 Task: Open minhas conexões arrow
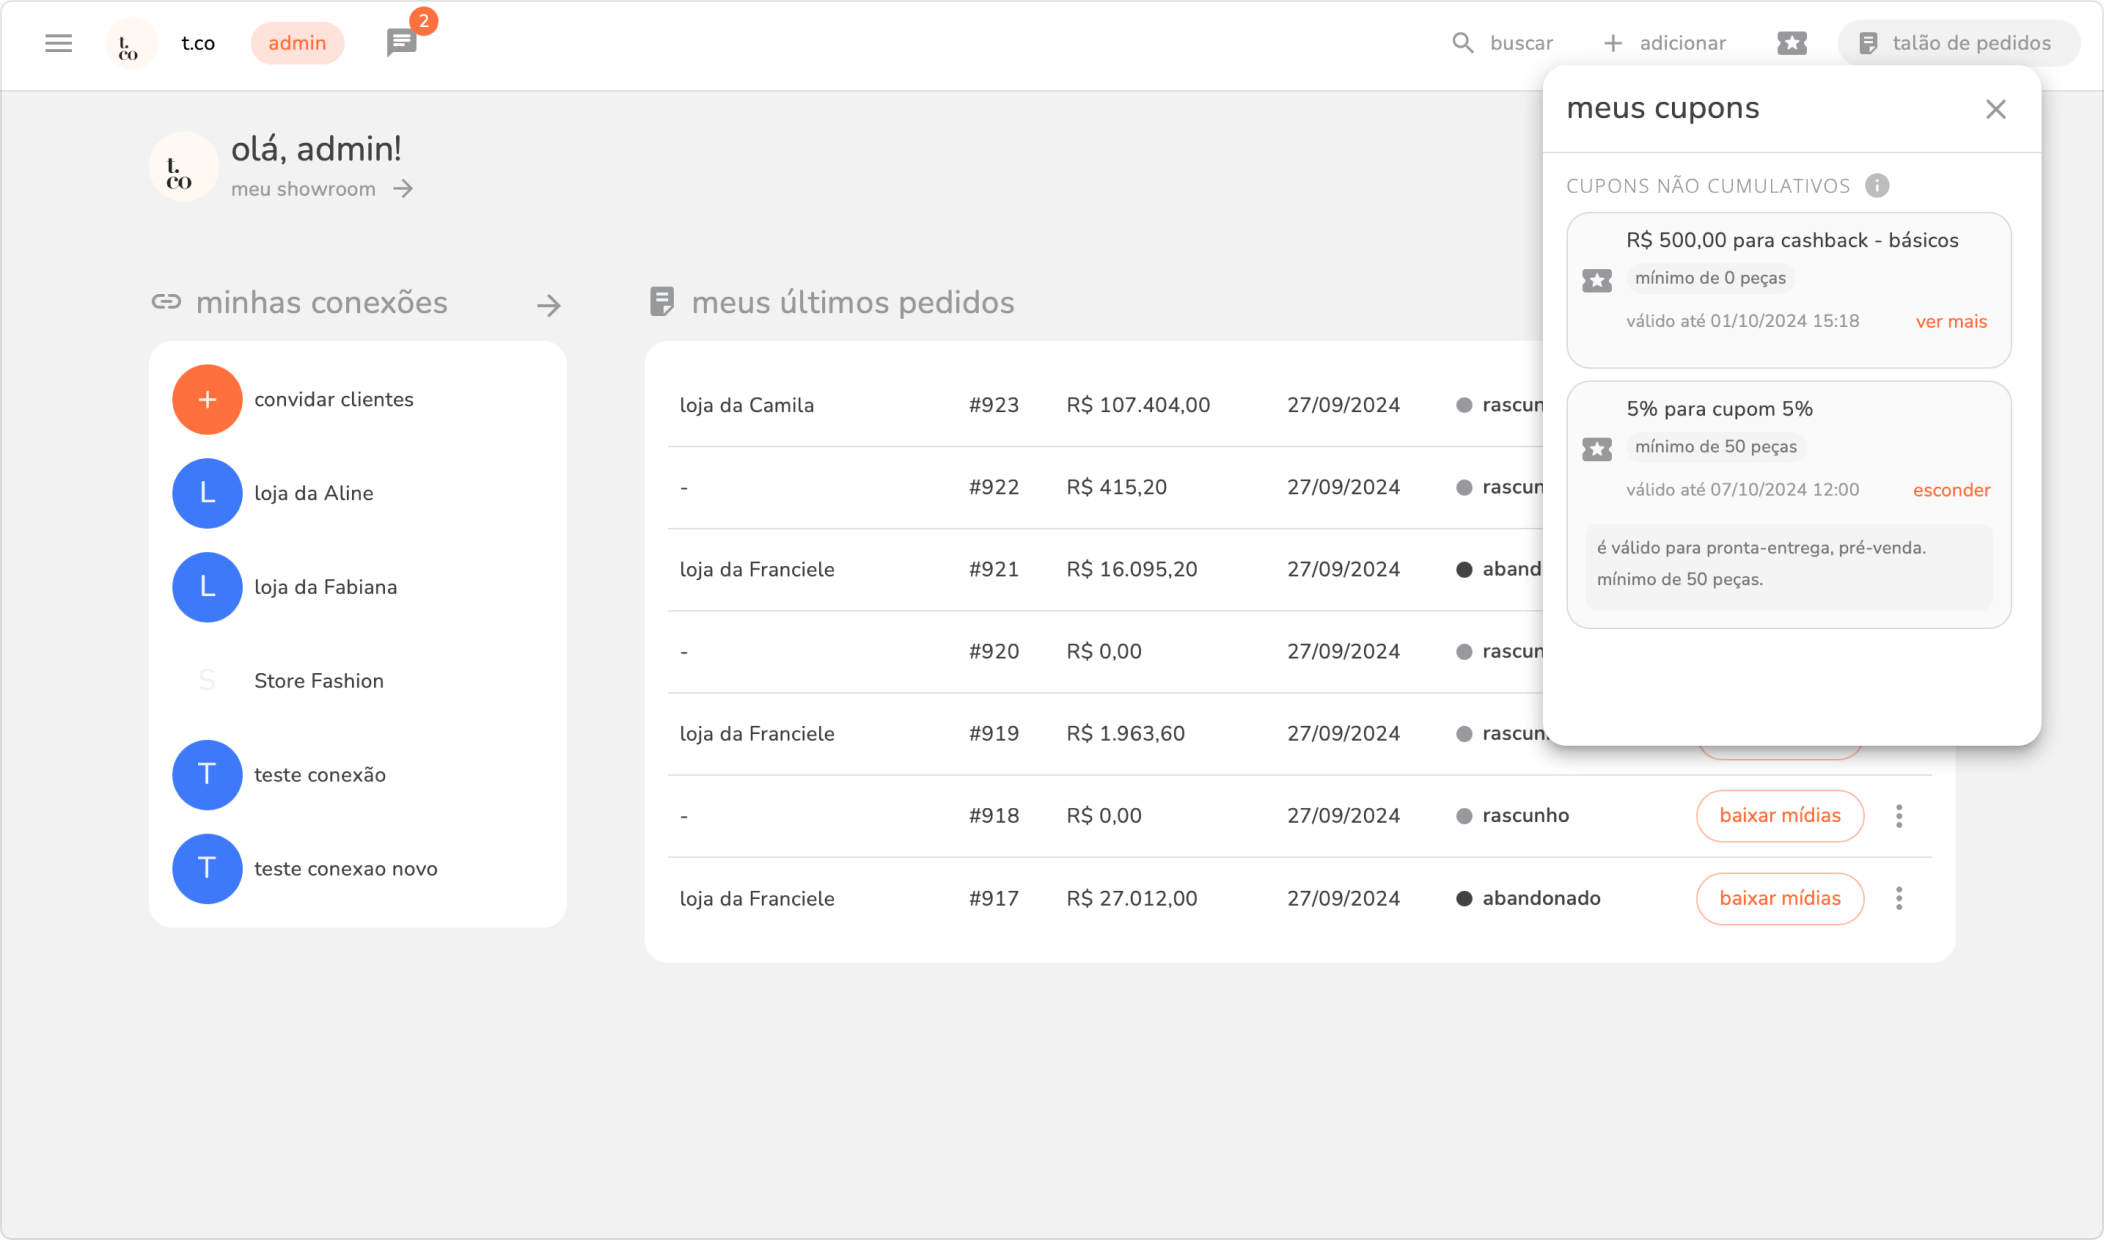tap(548, 305)
